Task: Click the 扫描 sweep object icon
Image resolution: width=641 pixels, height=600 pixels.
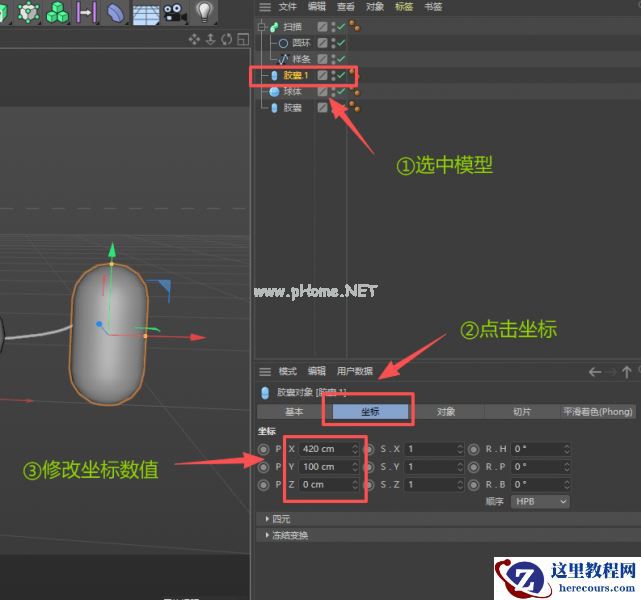Action: [274, 27]
